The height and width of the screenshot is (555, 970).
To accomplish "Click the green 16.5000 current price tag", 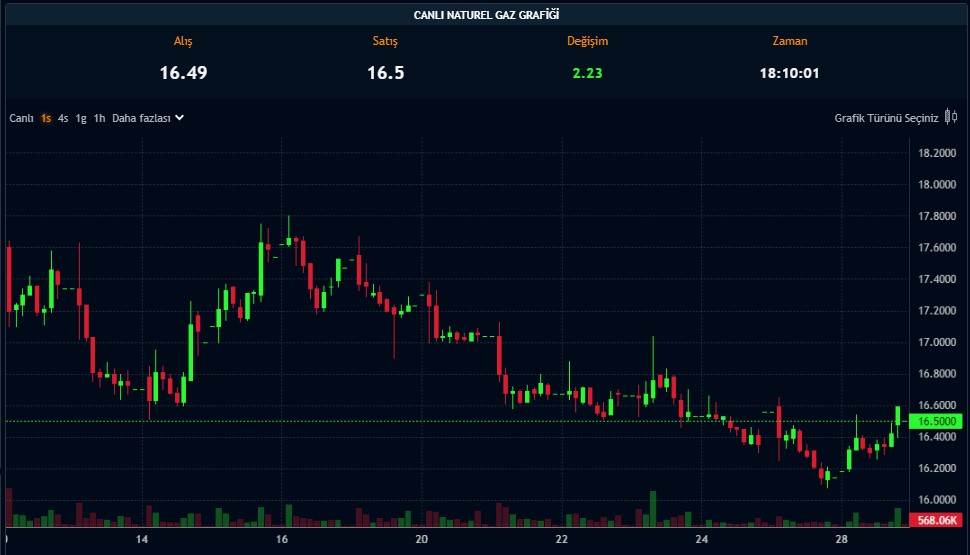I will pos(936,421).
